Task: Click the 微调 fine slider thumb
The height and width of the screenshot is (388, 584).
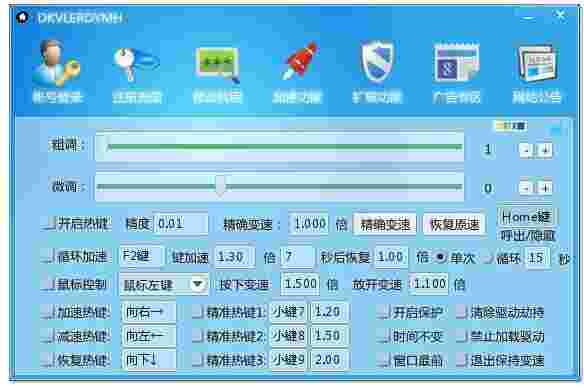Action: pyautogui.click(x=220, y=185)
